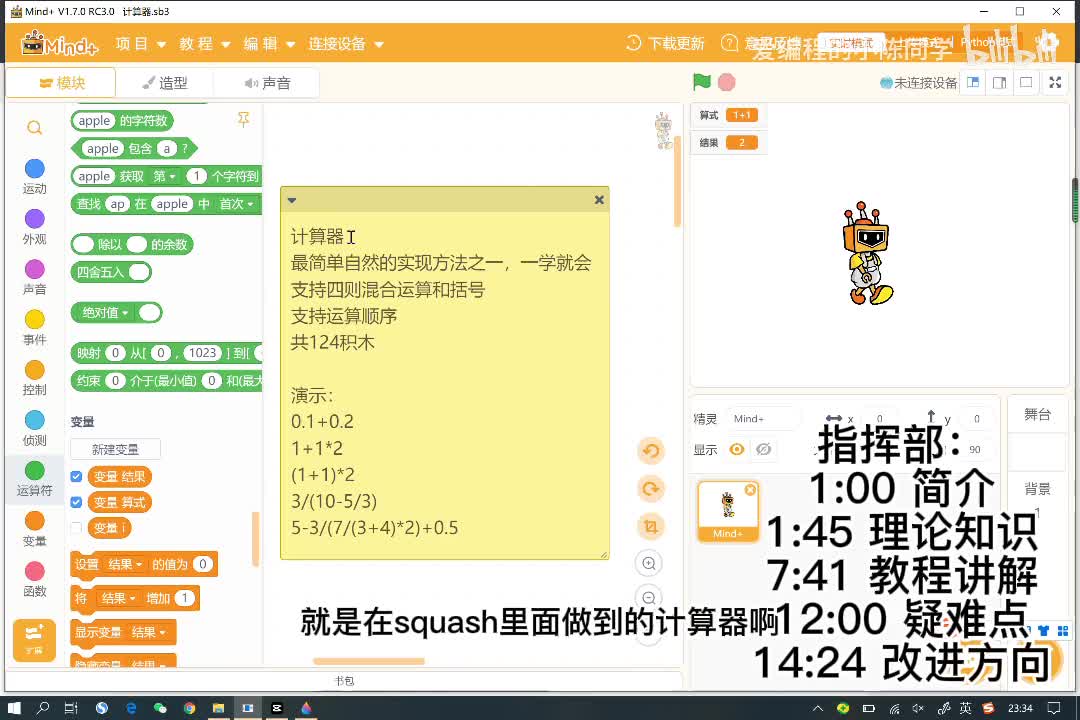Zoom out the workspace
Image resolution: width=1080 pixels, height=720 pixels.
(649, 597)
